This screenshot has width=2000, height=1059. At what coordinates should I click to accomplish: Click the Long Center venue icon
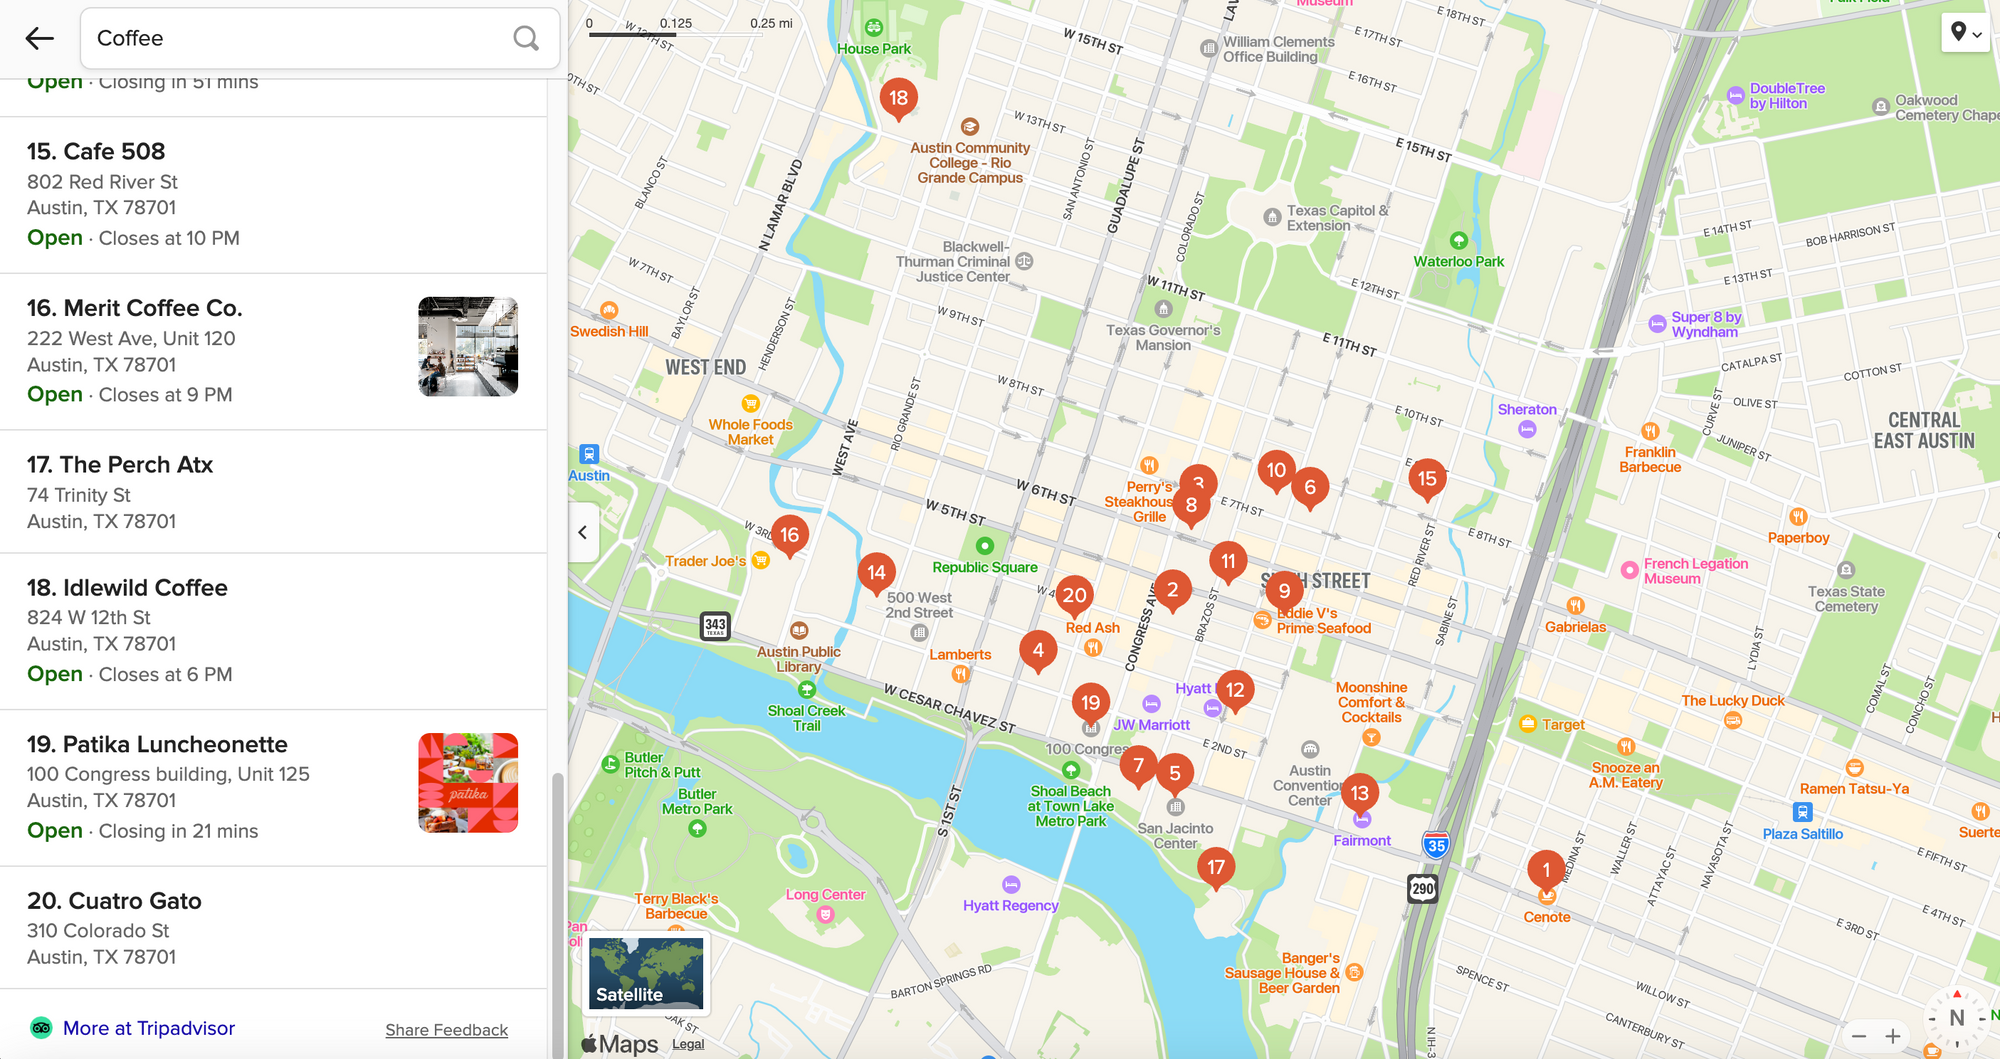click(x=825, y=914)
